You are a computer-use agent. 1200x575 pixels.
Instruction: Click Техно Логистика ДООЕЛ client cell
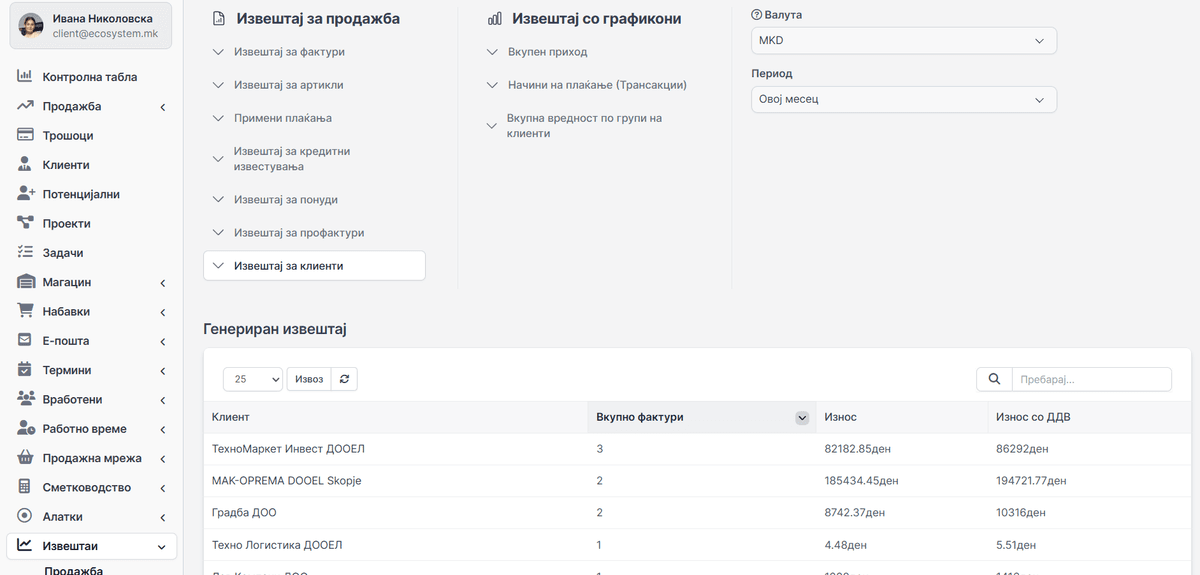395,545
